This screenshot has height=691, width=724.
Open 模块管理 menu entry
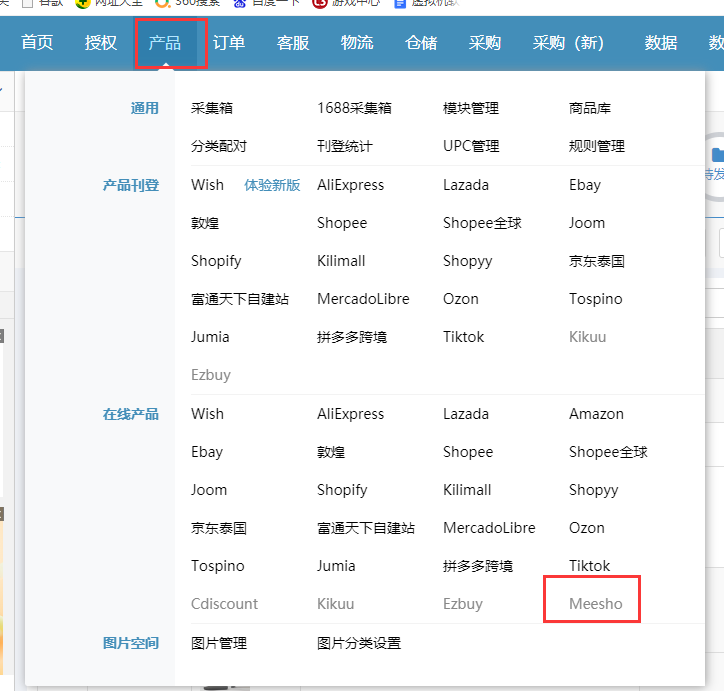[471, 108]
